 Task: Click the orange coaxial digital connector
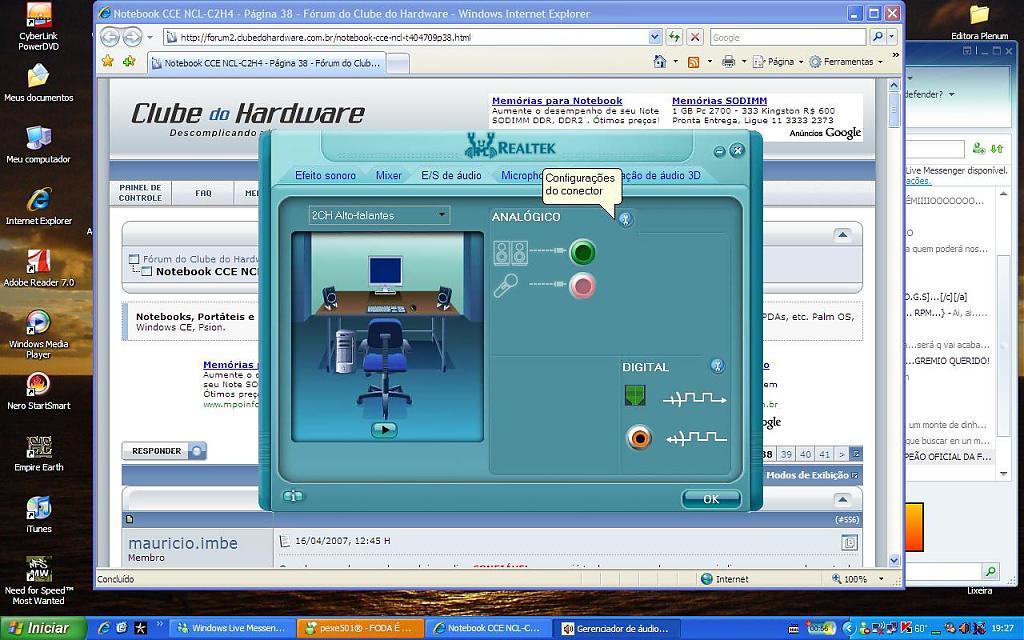[x=639, y=438]
